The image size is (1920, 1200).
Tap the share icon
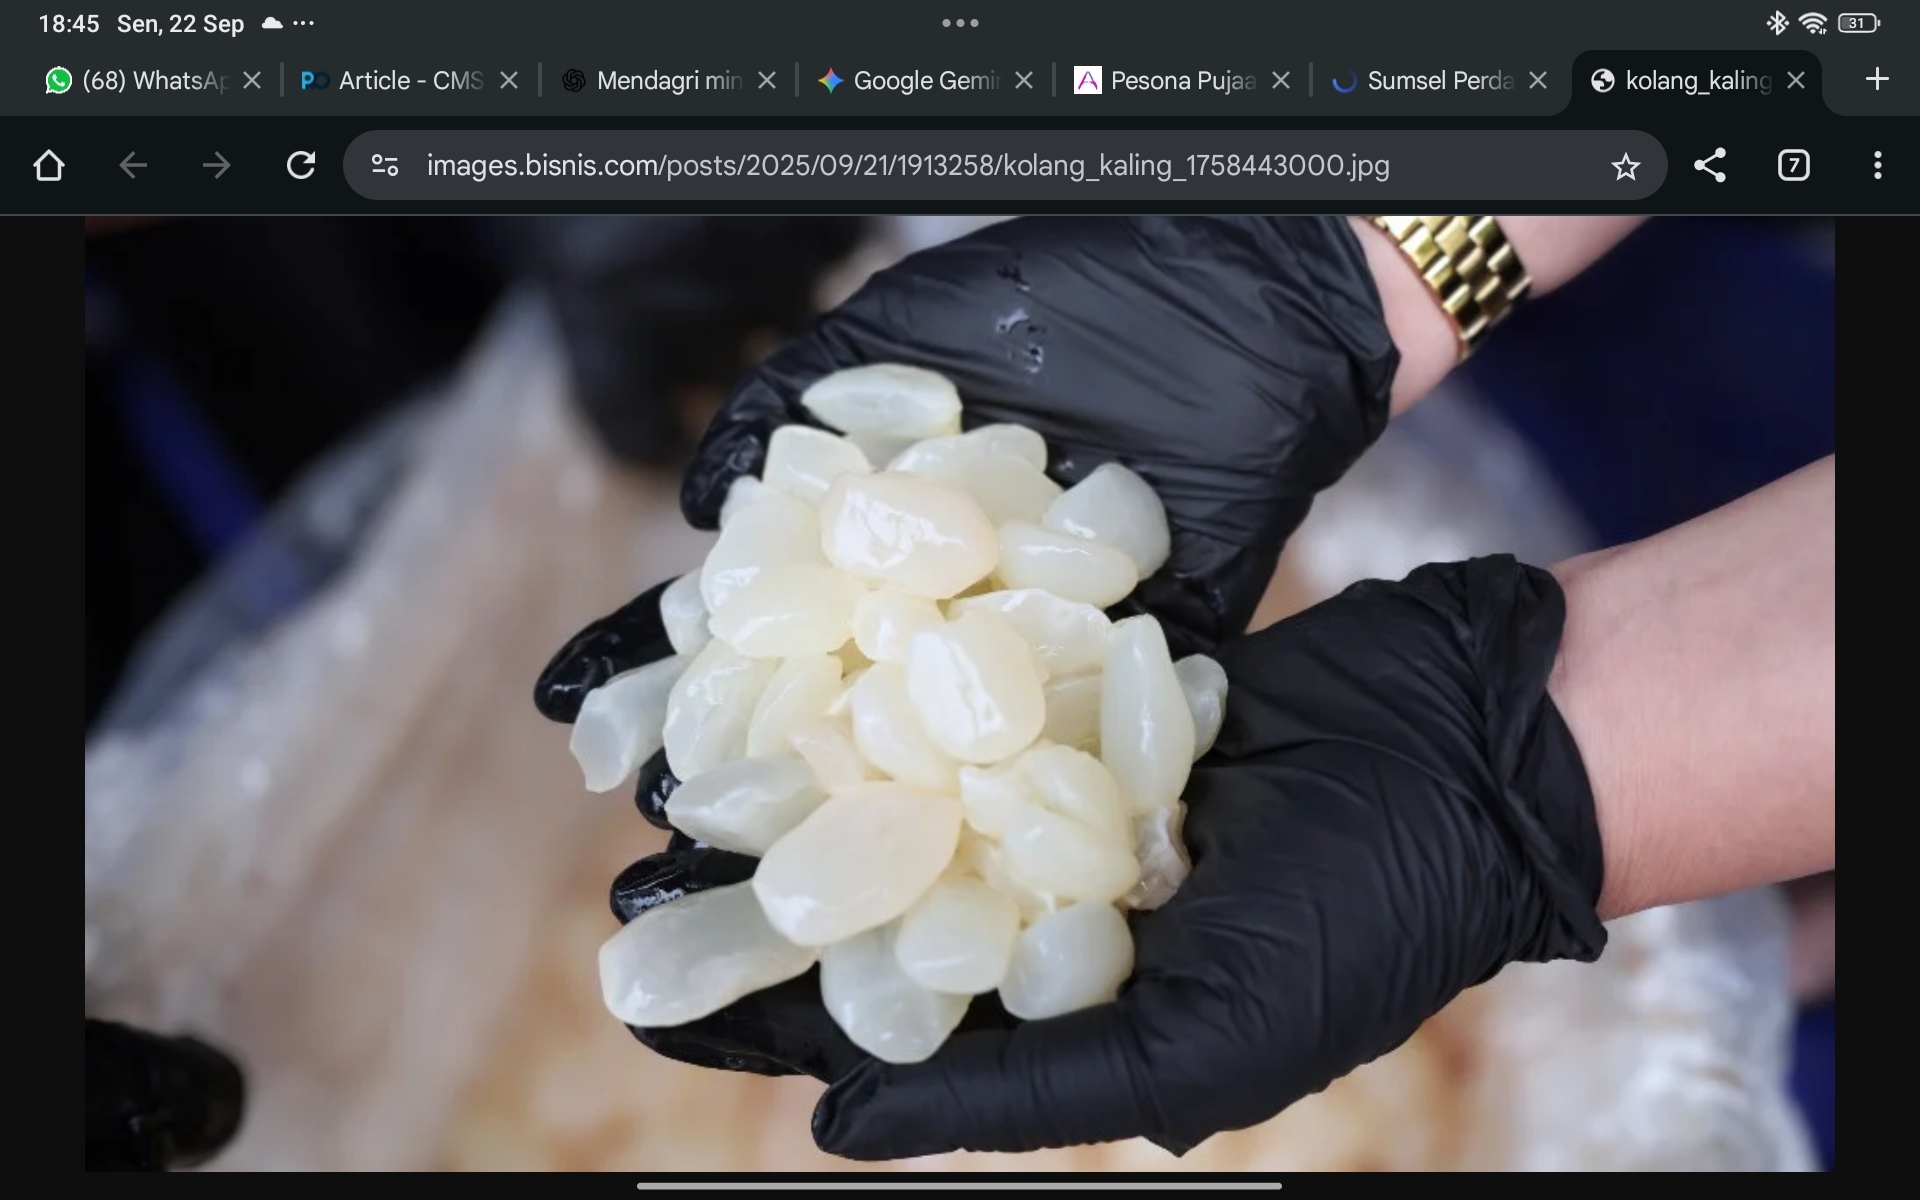click(x=1710, y=165)
